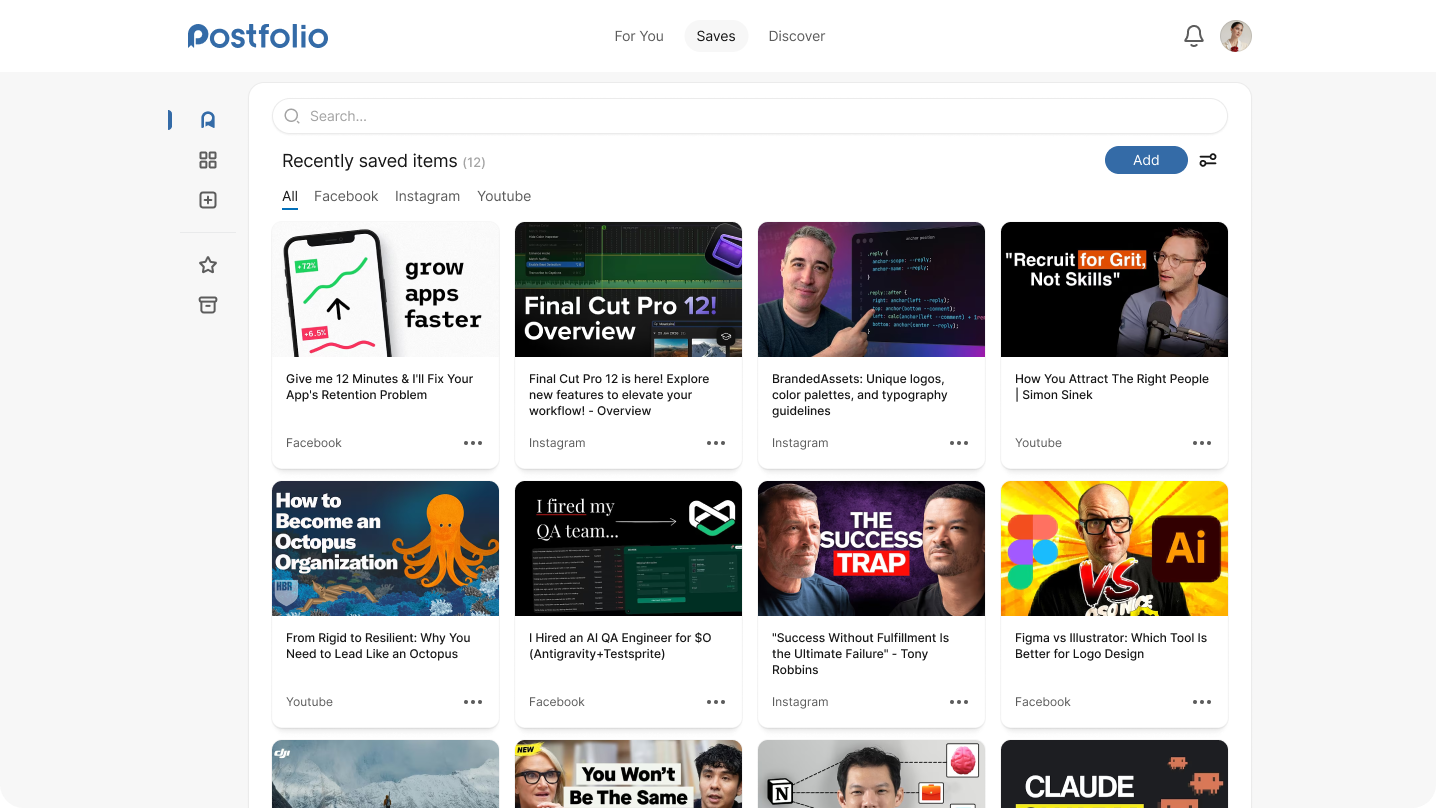Open the Final Cut Pro 12 Overview thumbnail
Screen dimensions: 1436x808
click(628, 289)
